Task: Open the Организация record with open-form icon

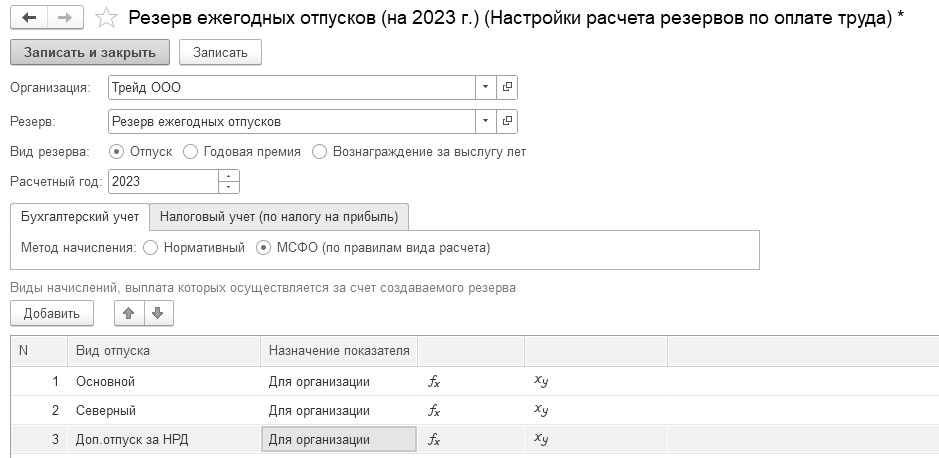Action: point(507,87)
